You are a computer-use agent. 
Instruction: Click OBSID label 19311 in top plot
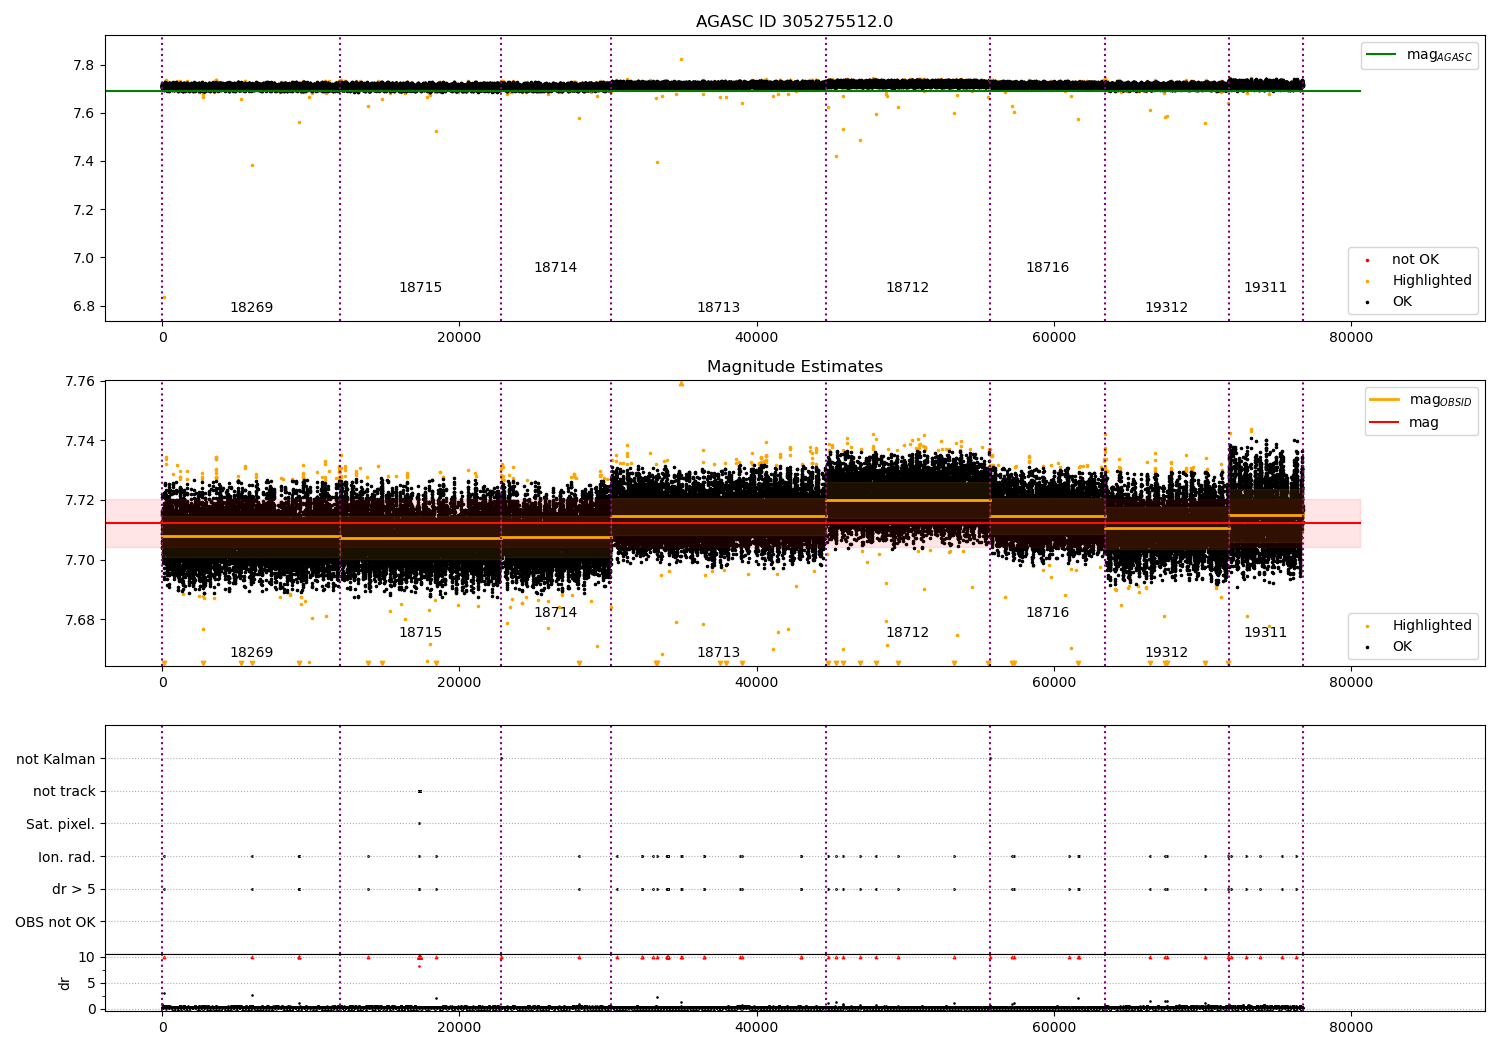pos(1265,288)
